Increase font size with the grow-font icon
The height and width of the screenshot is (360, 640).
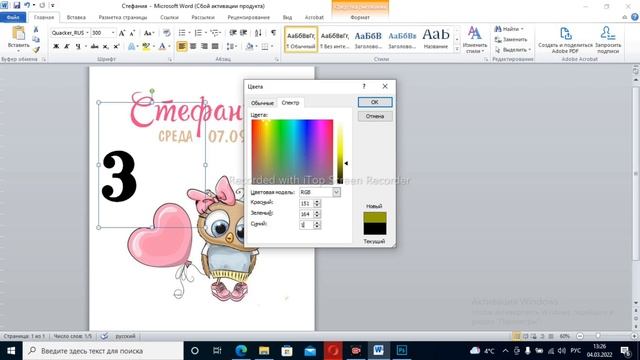tap(122, 33)
